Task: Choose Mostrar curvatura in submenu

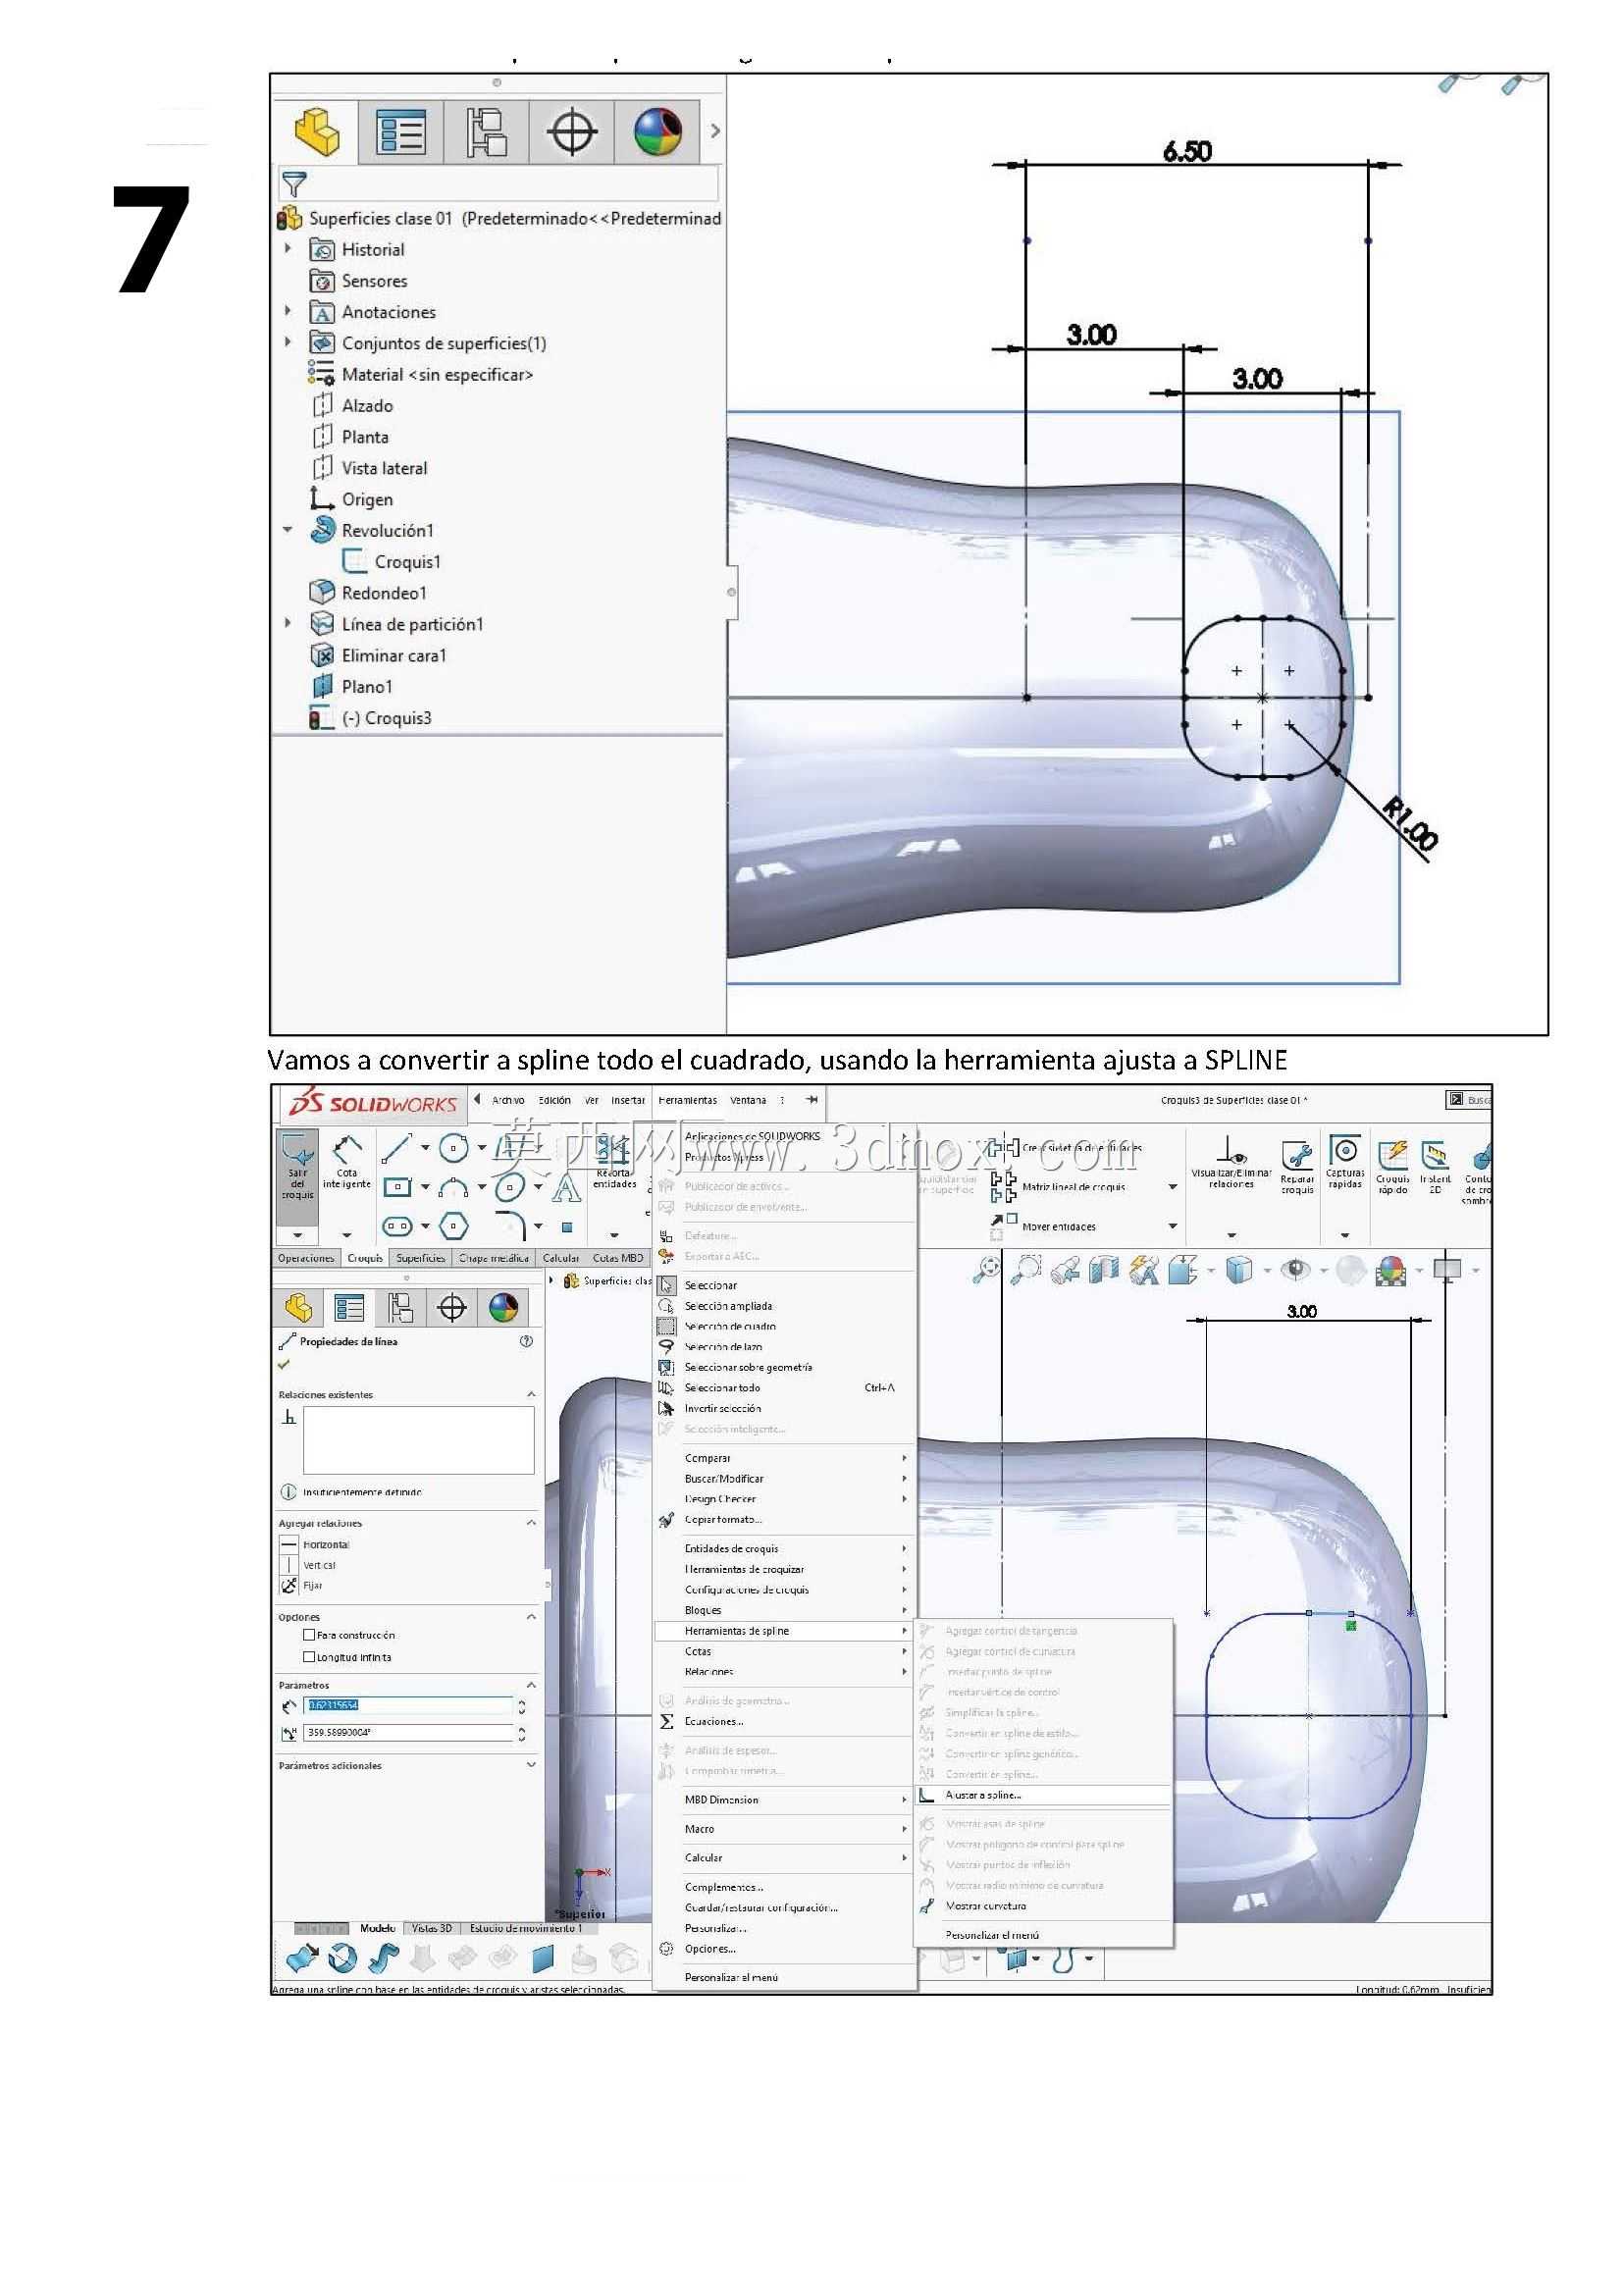Action: (1043, 1906)
